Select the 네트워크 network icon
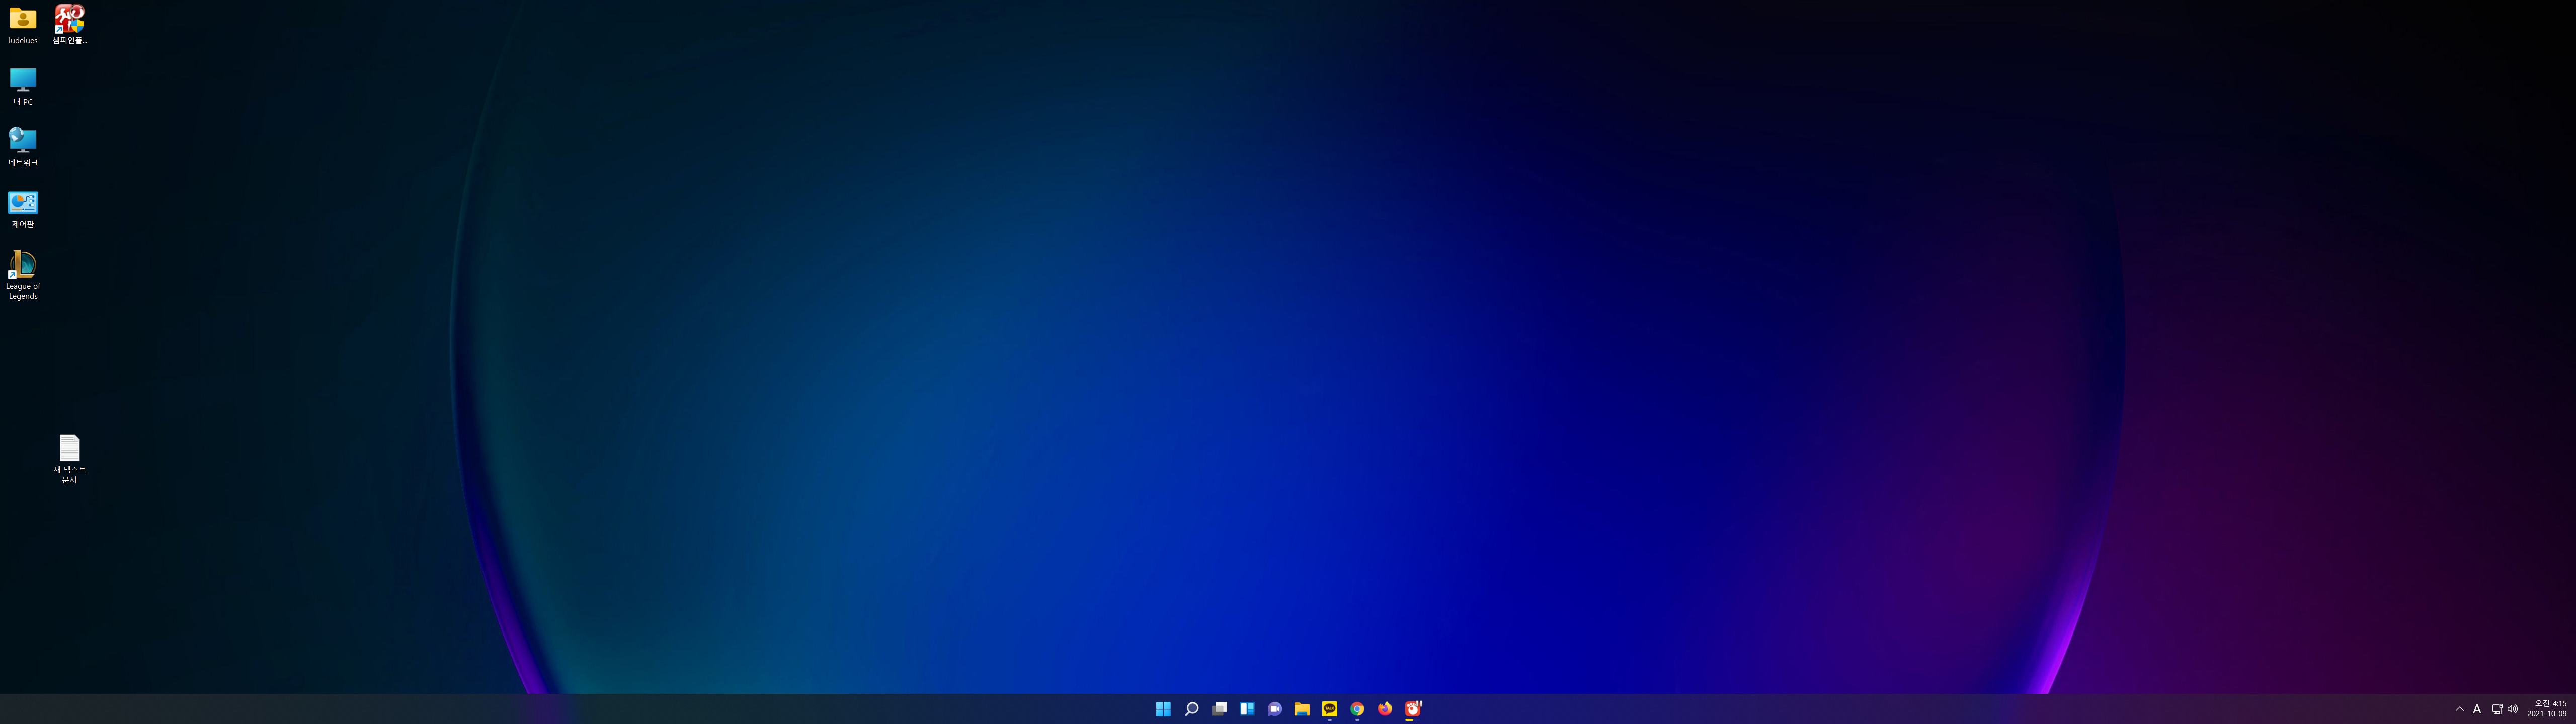The height and width of the screenshot is (724, 2576). point(23,147)
